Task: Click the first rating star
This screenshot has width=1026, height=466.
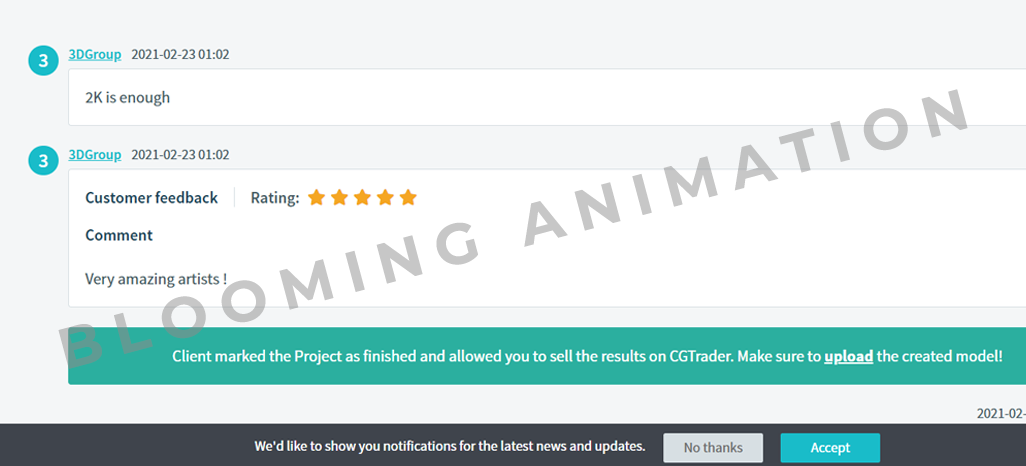Action: click(x=317, y=197)
